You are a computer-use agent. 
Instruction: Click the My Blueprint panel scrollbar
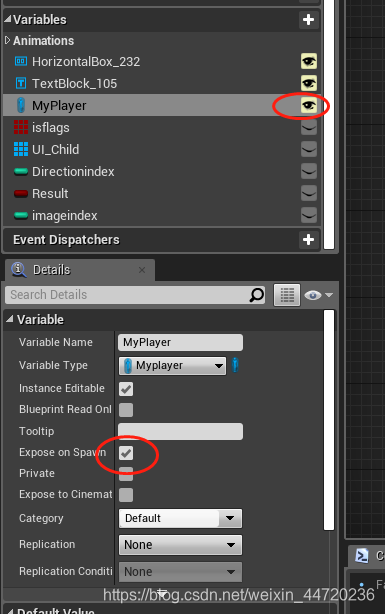(329, 125)
